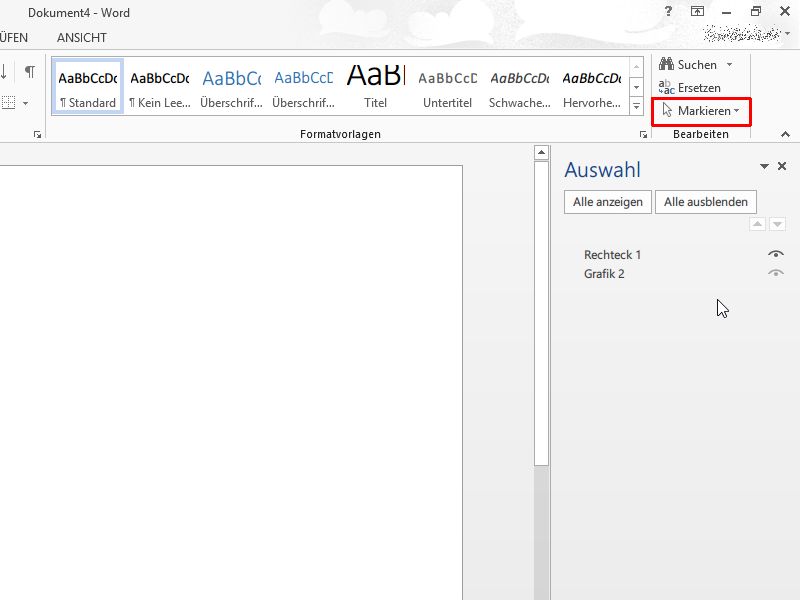Click the borders grid icon
The width and height of the screenshot is (800, 600).
click(x=8, y=103)
